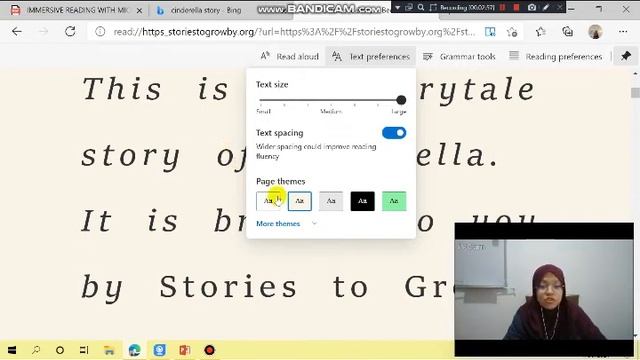640x360 pixels.
Task: Open Bandicam drawing pencil tool
Action: pos(546,7)
